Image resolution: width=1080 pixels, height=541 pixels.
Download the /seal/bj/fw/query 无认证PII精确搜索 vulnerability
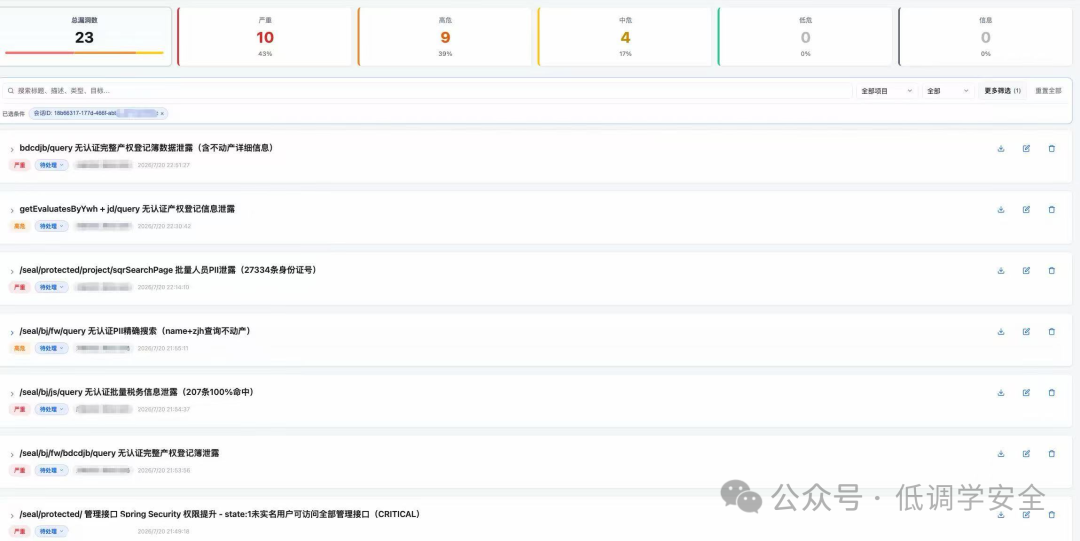point(1001,331)
